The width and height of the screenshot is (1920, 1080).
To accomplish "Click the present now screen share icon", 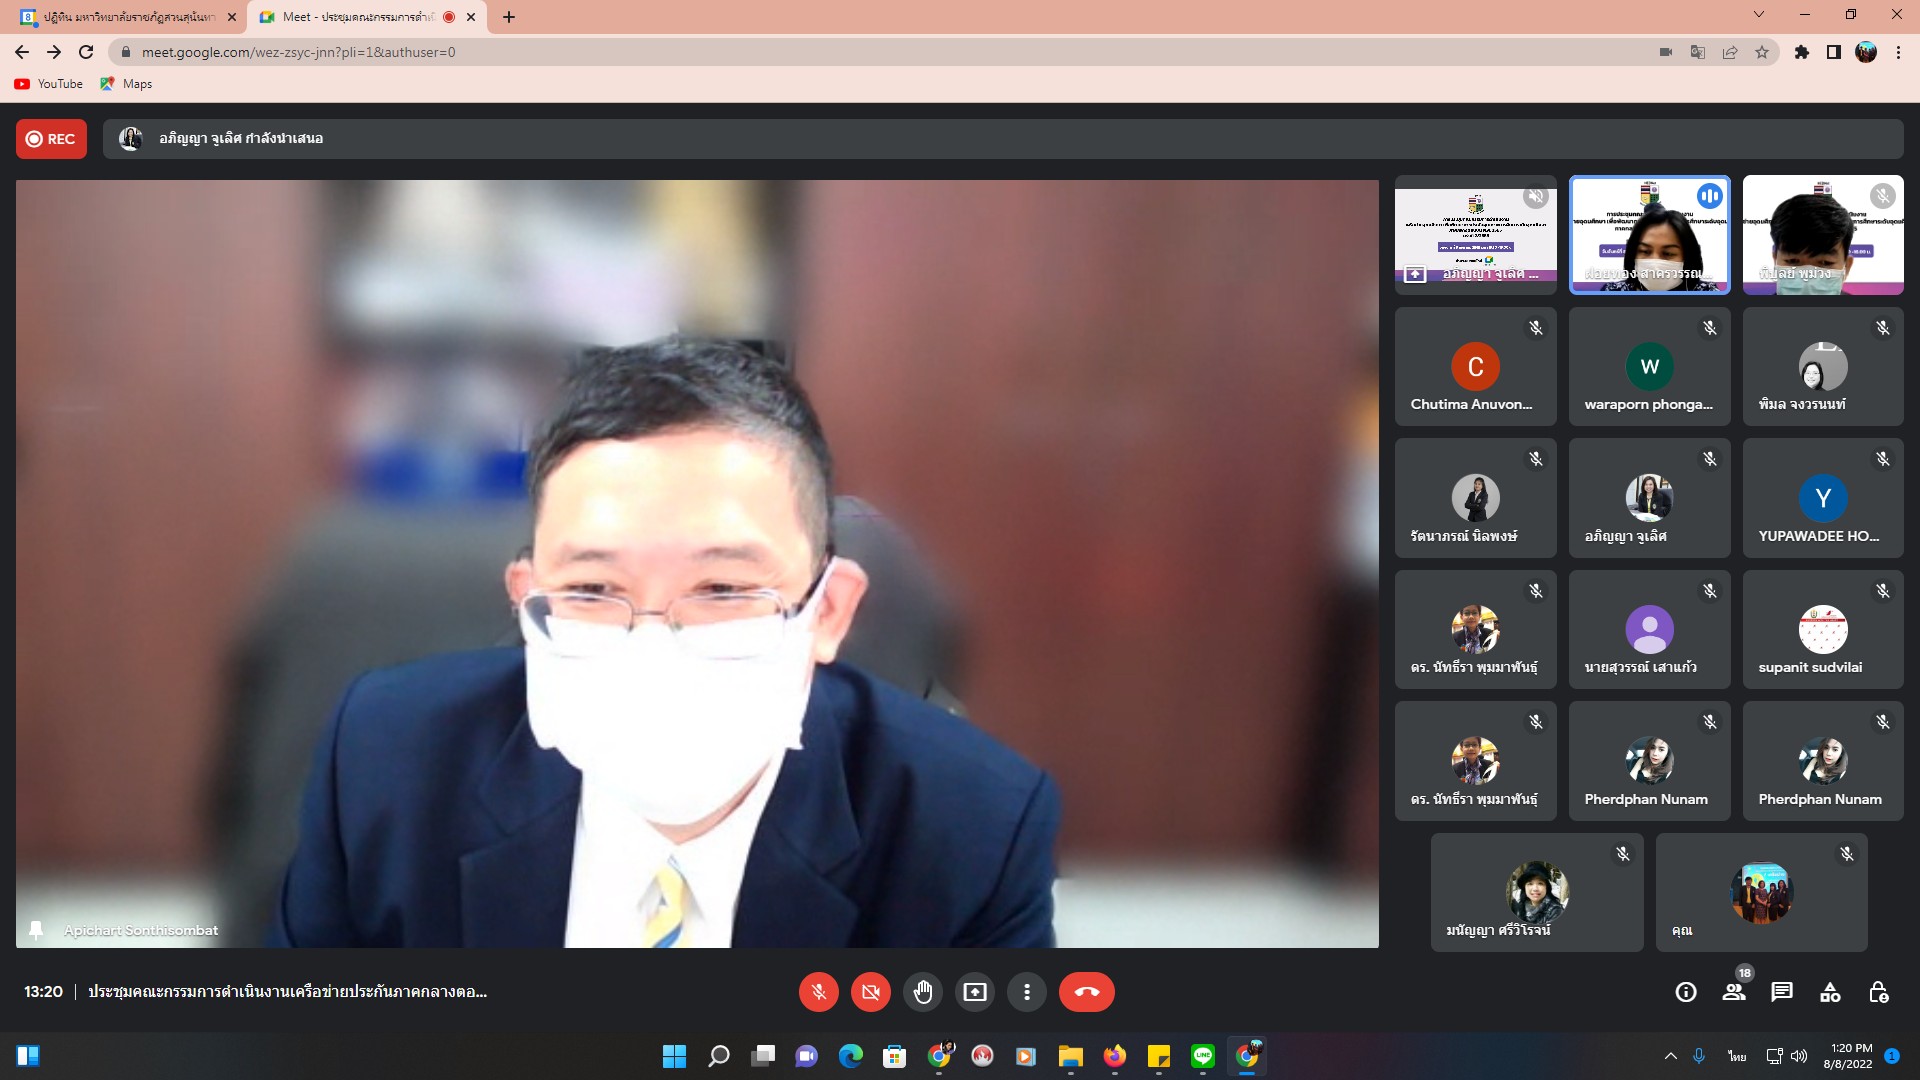I will pos(974,992).
